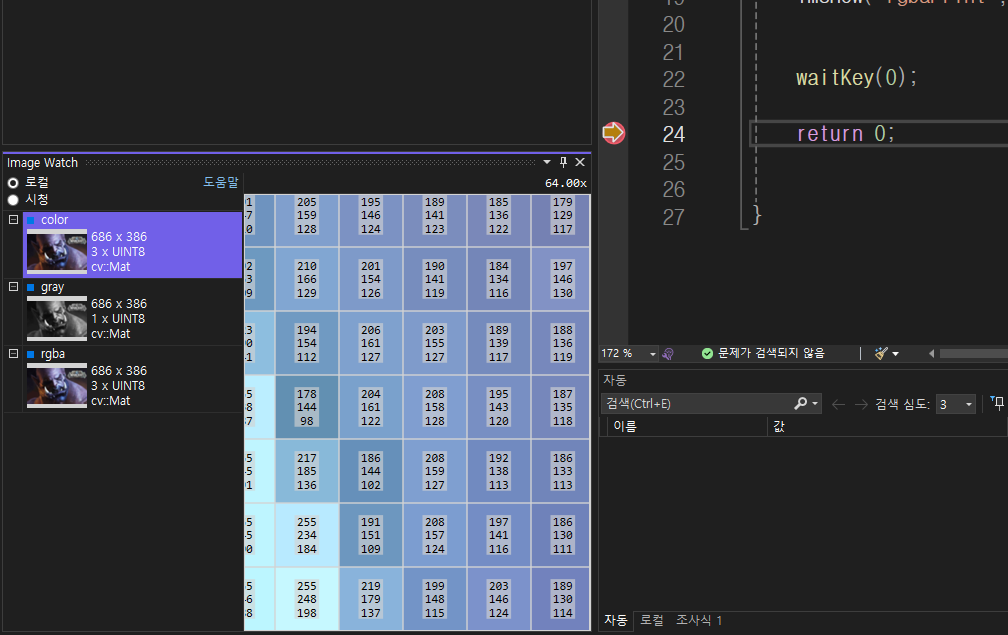
Task: Click the 64.00x zoom level text
Action: (x=566, y=183)
